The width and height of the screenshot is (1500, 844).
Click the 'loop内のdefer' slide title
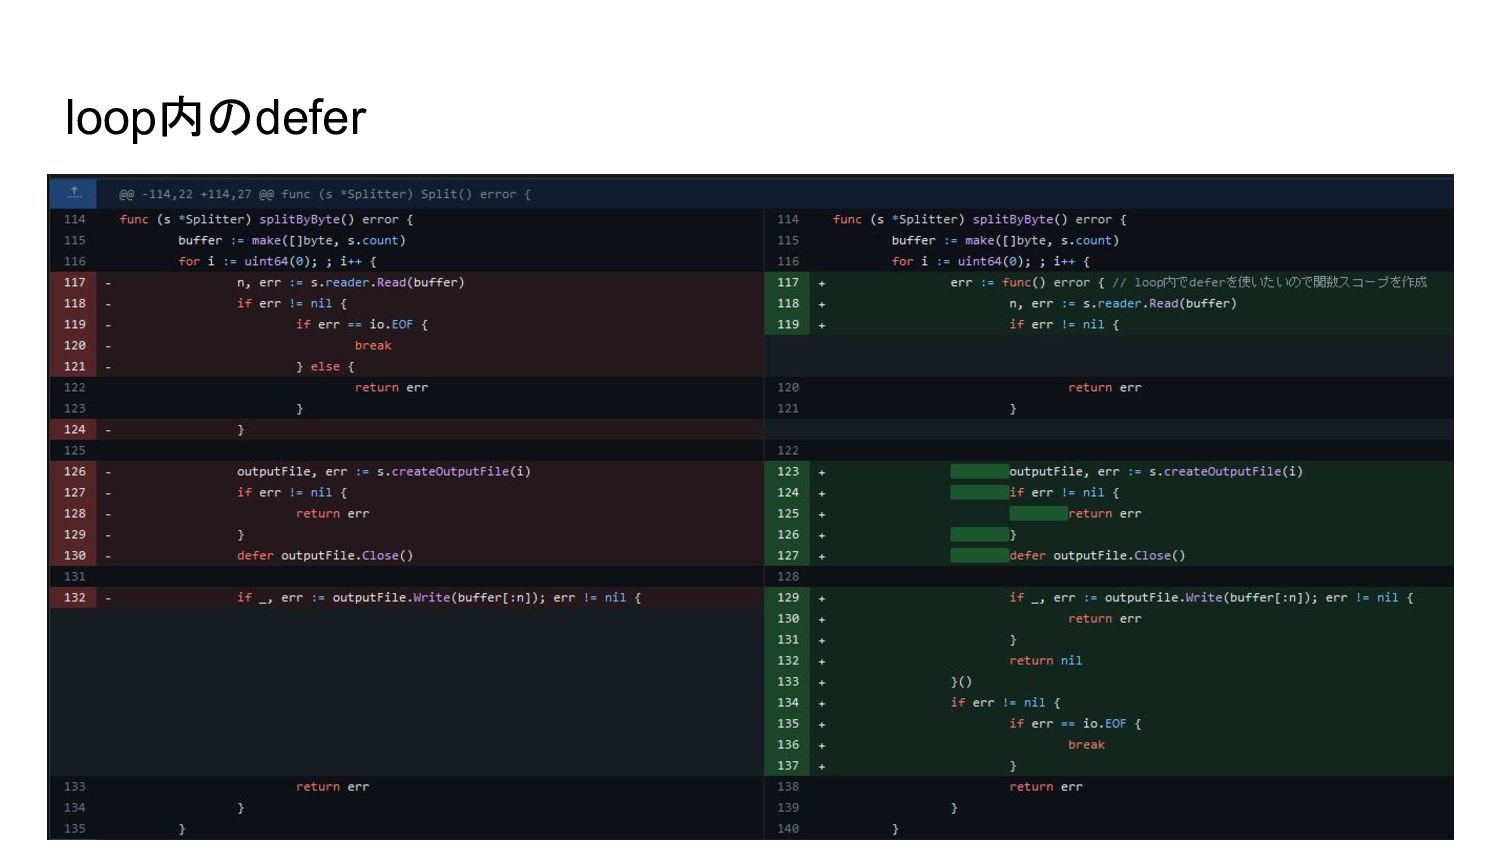(215, 117)
